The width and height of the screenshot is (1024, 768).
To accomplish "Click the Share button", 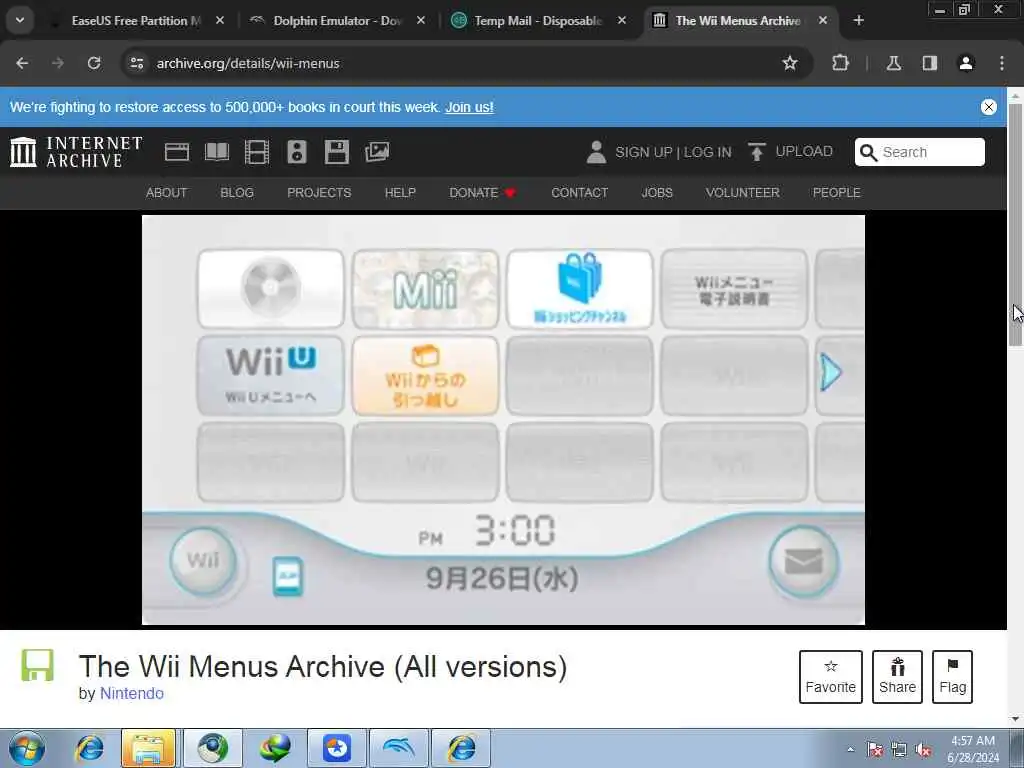I will pyautogui.click(x=897, y=677).
